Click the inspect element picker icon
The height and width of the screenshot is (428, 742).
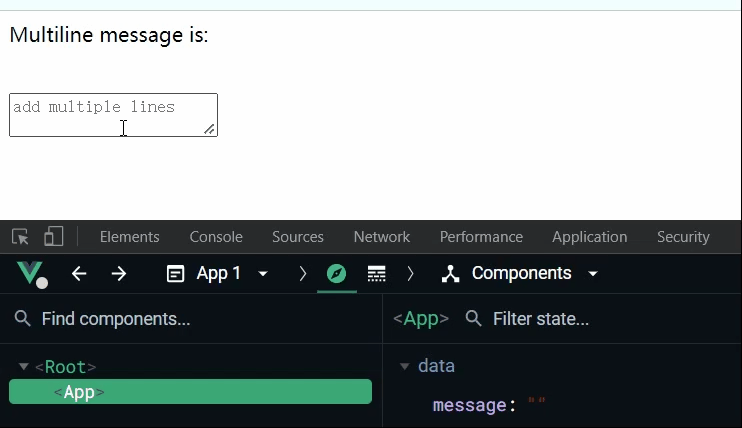pos(20,237)
